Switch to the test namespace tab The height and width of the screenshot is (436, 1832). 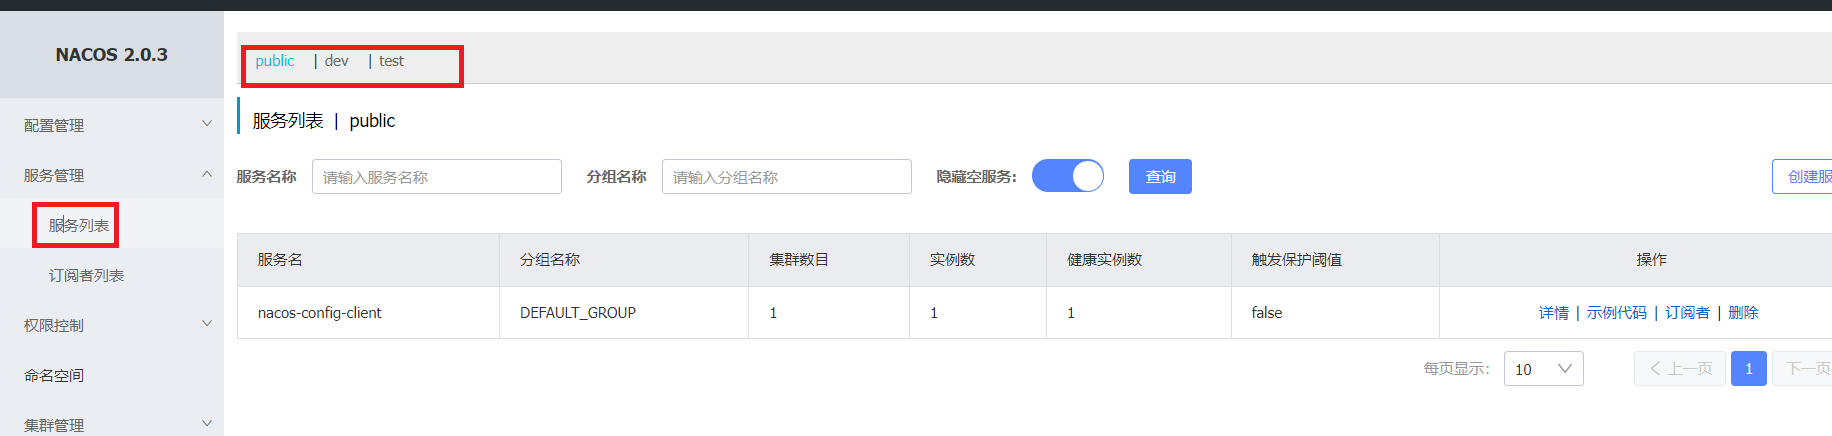click(391, 61)
